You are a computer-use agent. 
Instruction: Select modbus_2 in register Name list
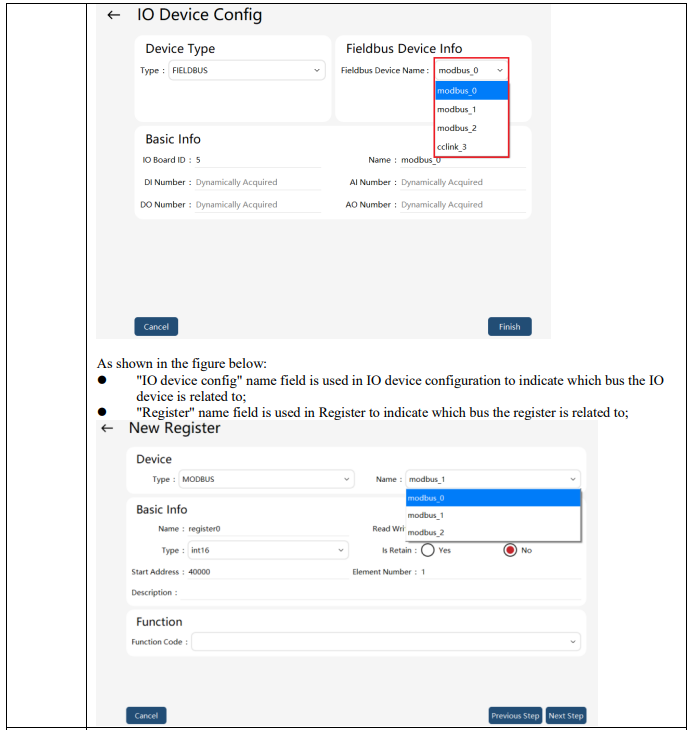(x=493, y=533)
